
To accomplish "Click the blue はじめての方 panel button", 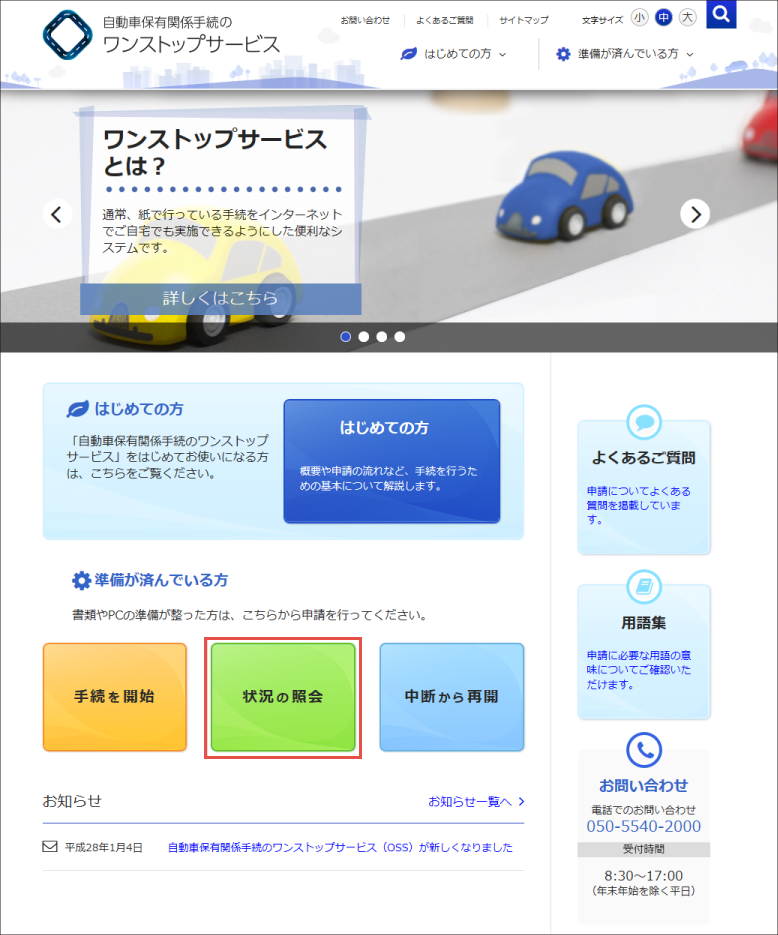I will pos(392,461).
